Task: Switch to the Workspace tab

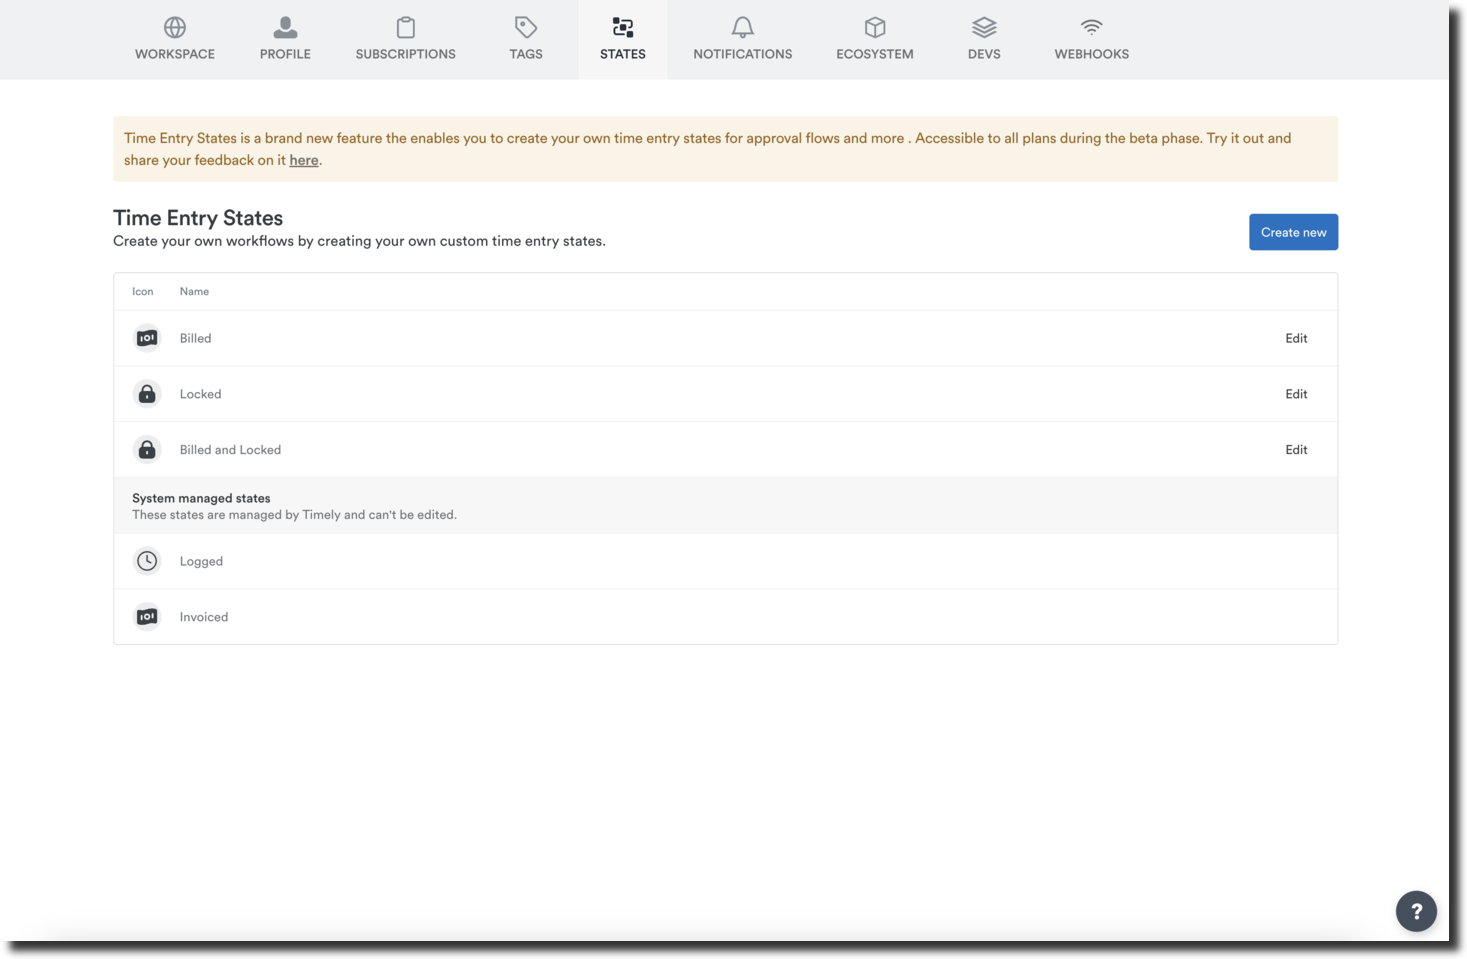Action: click(174, 37)
